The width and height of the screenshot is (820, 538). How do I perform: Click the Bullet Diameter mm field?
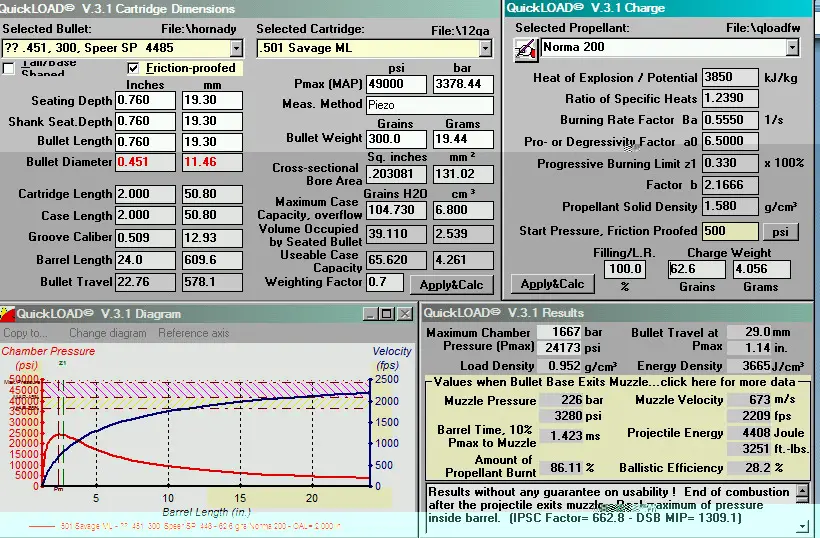pyautogui.click(x=212, y=162)
